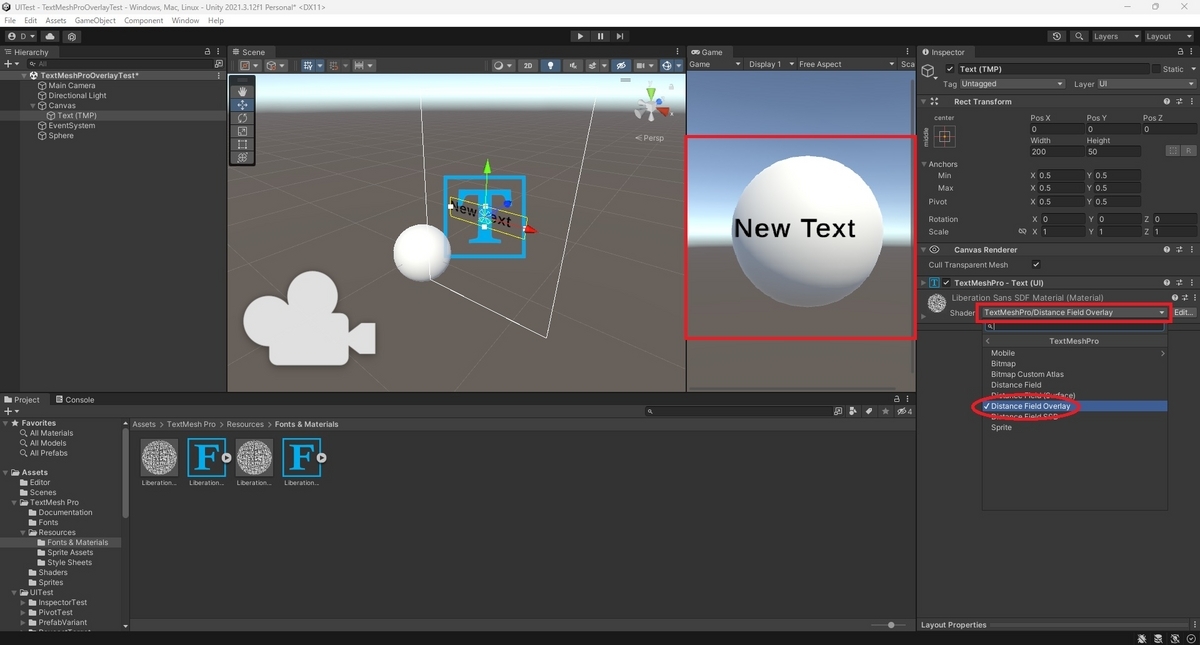Collapse the Rect Transform component
1200x645 pixels.
923,101
